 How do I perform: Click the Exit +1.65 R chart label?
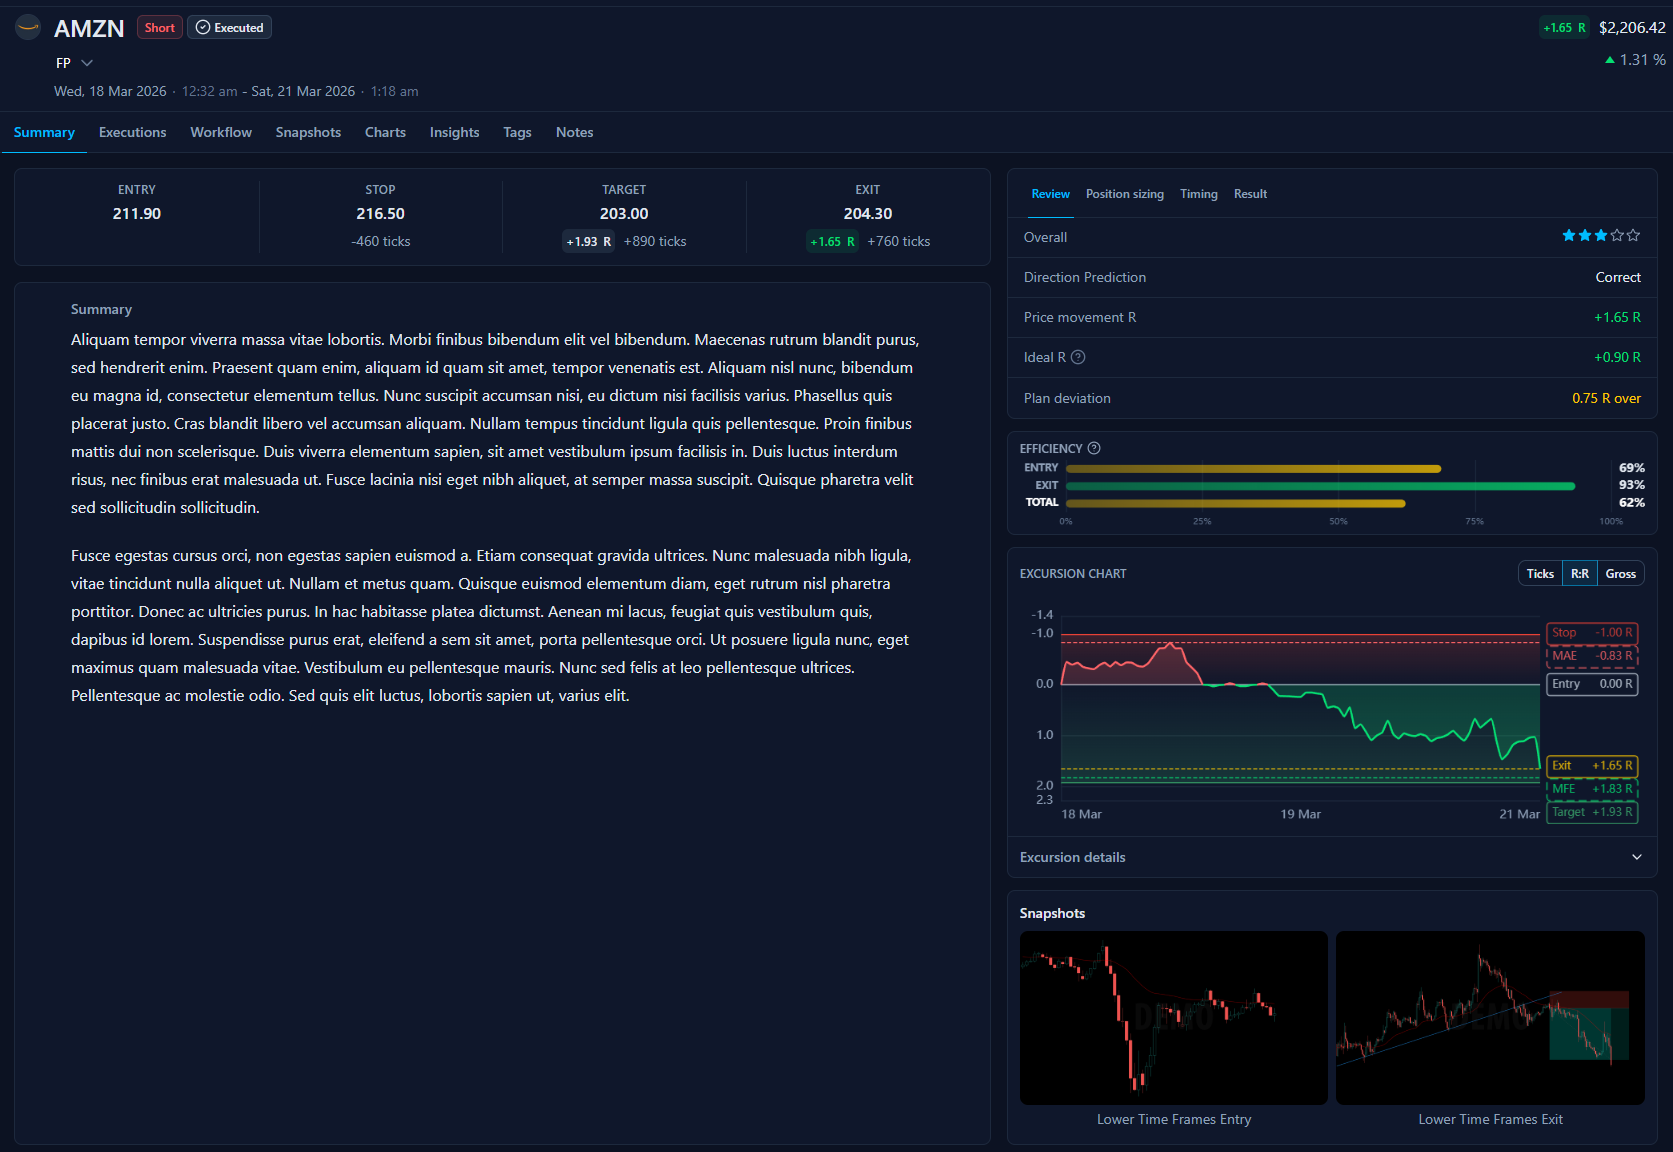pyautogui.click(x=1592, y=766)
